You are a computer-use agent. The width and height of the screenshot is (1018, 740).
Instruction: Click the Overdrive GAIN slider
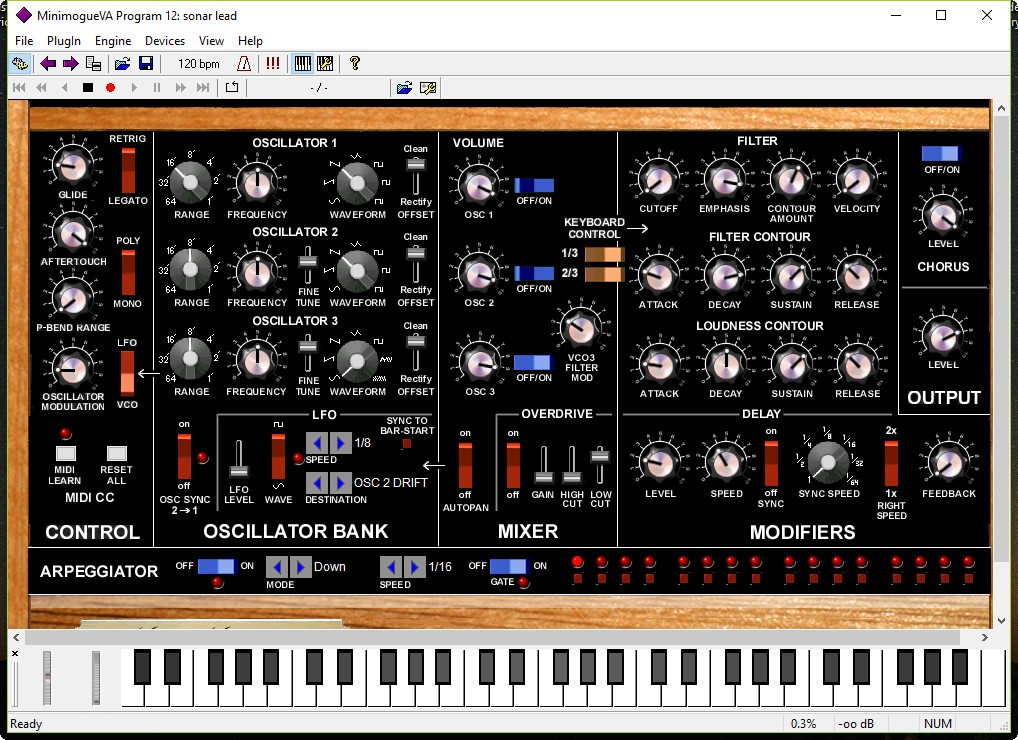point(543,465)
